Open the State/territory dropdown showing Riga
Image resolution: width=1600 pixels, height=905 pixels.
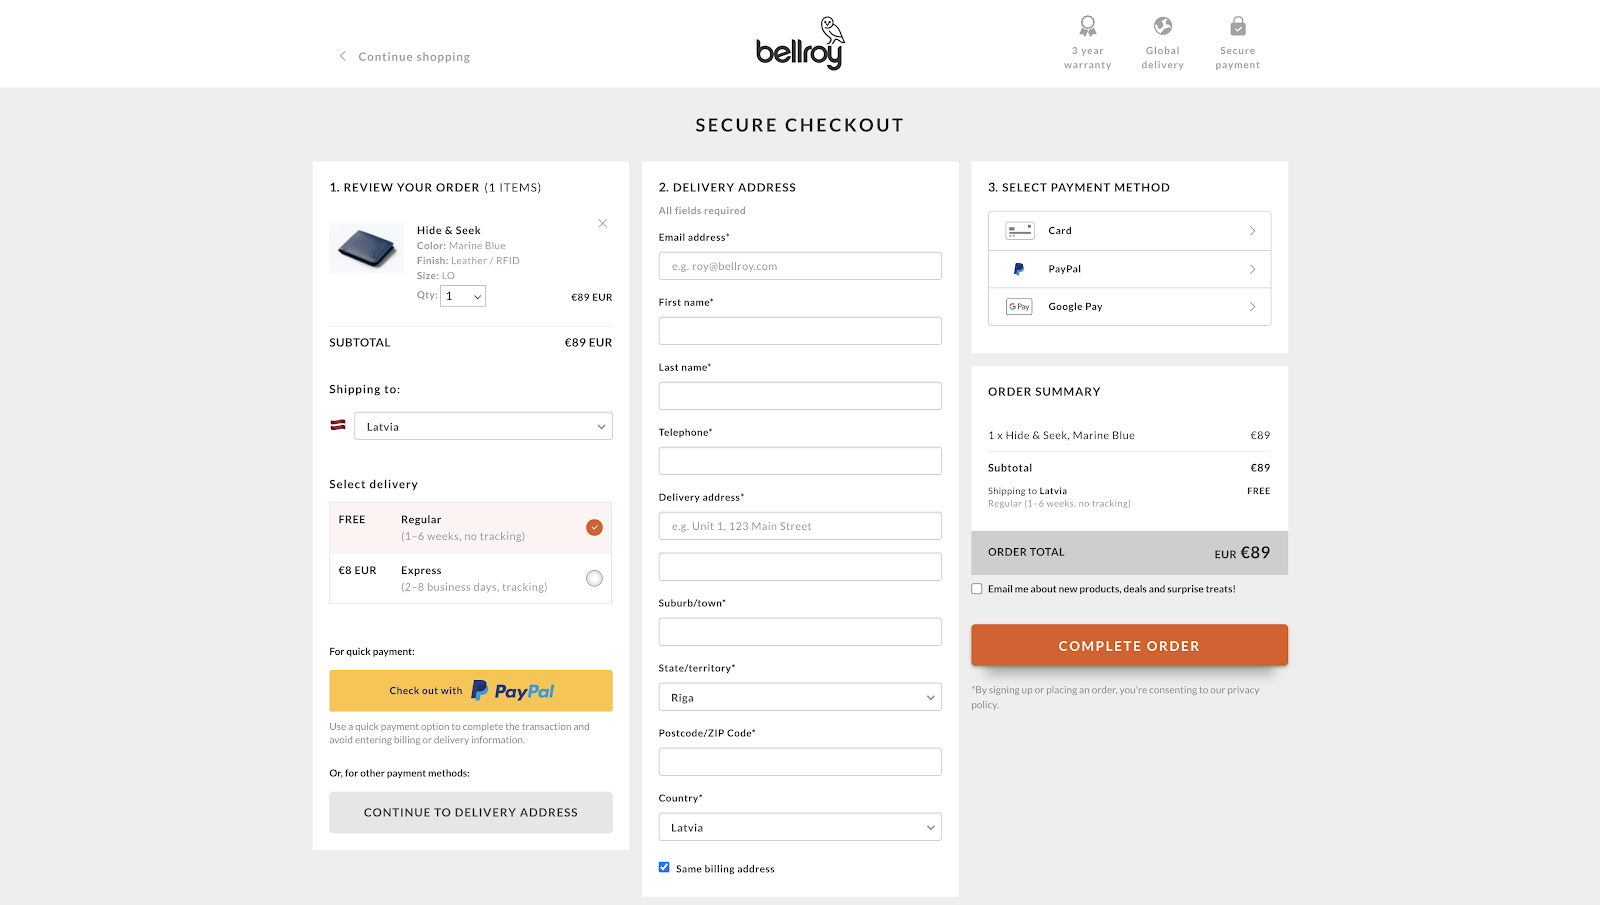pyautogui.click(x=799, y=696)
